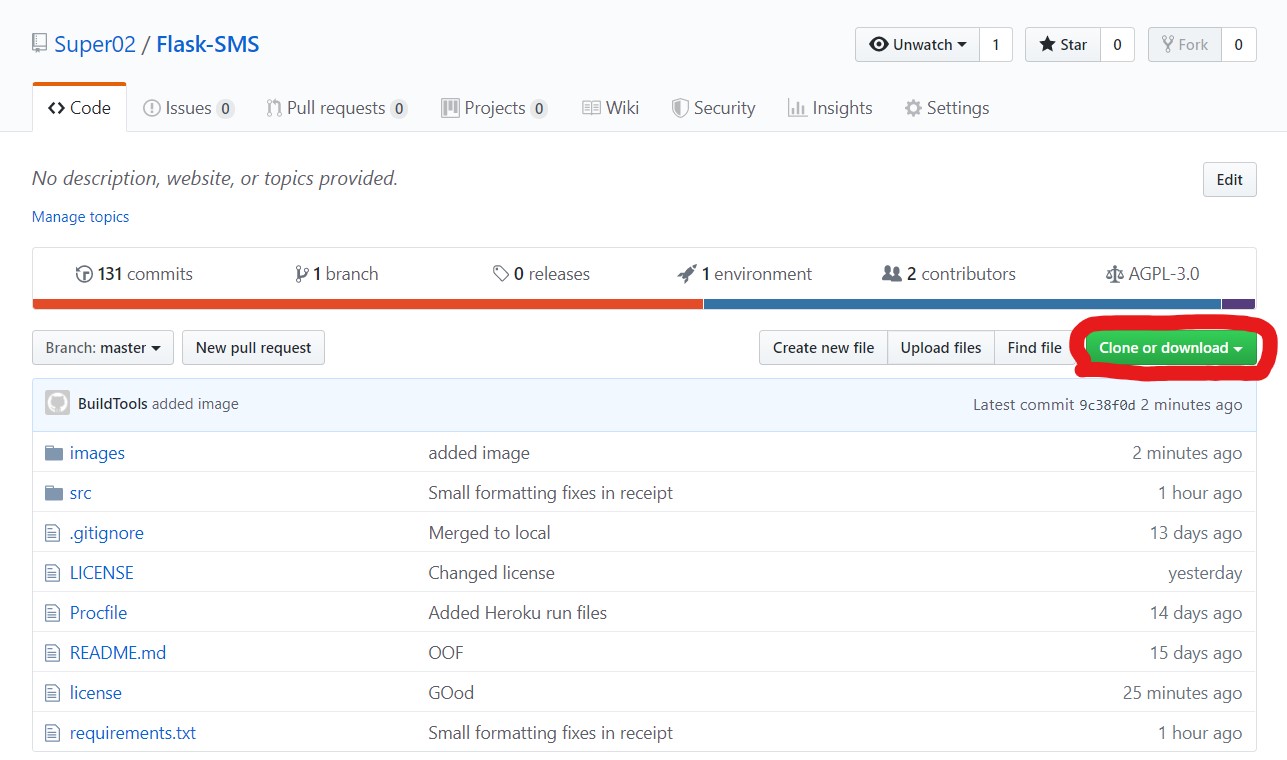Image resolution: width=1287 pixels, height=760 pixels.
Task: Click the images folder icon
Action: [54, 453]
